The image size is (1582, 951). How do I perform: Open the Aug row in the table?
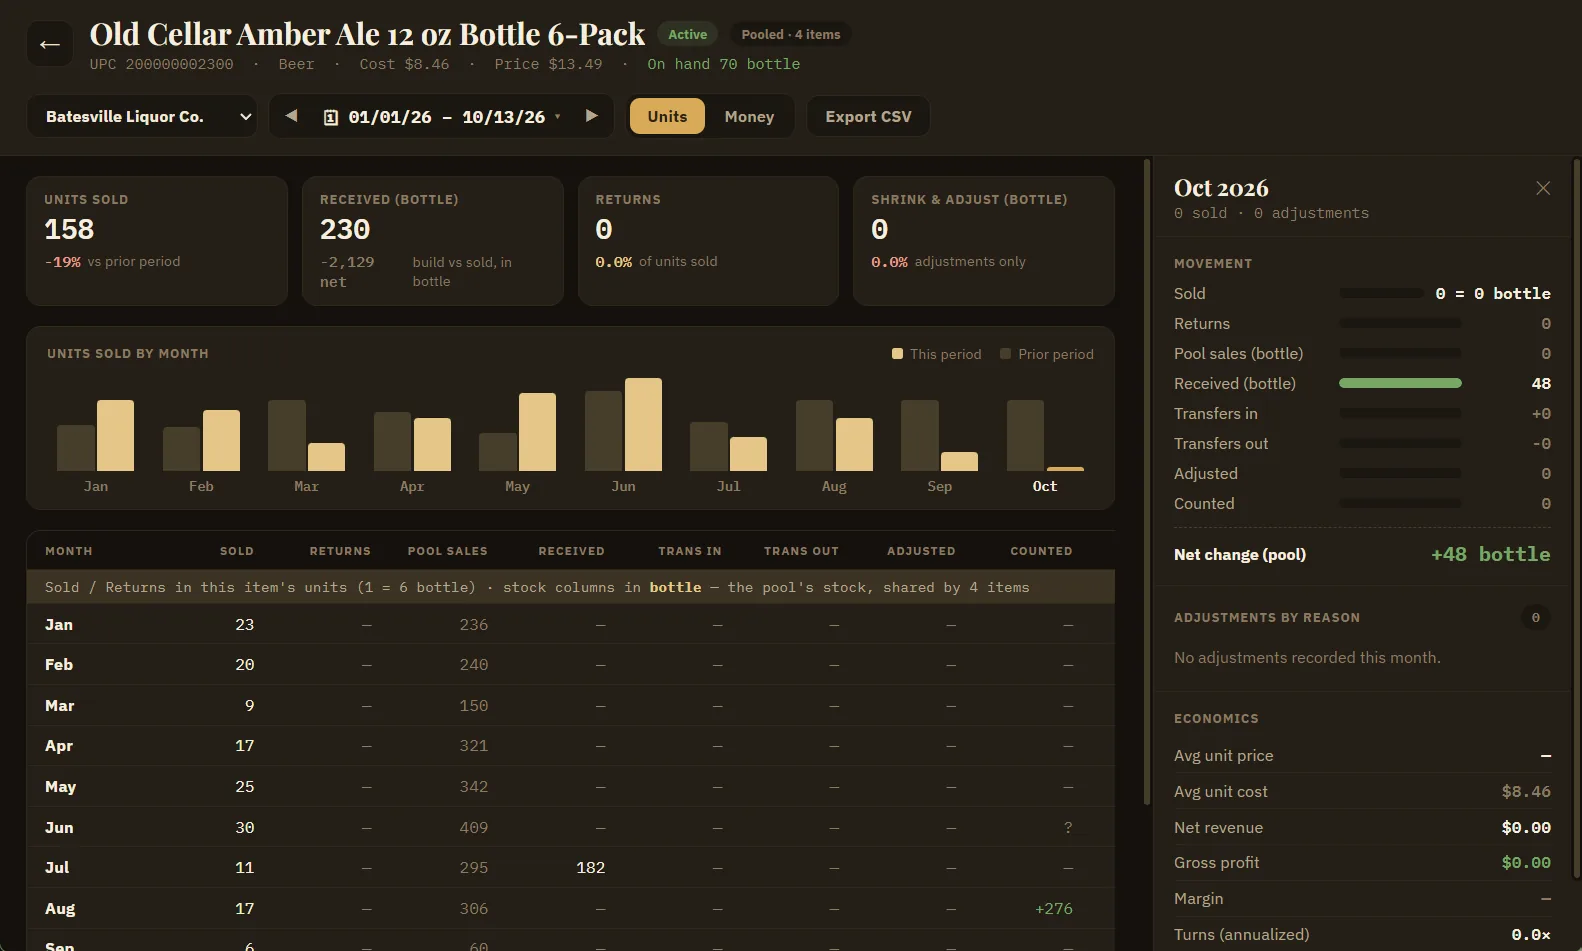pos(570,908)
